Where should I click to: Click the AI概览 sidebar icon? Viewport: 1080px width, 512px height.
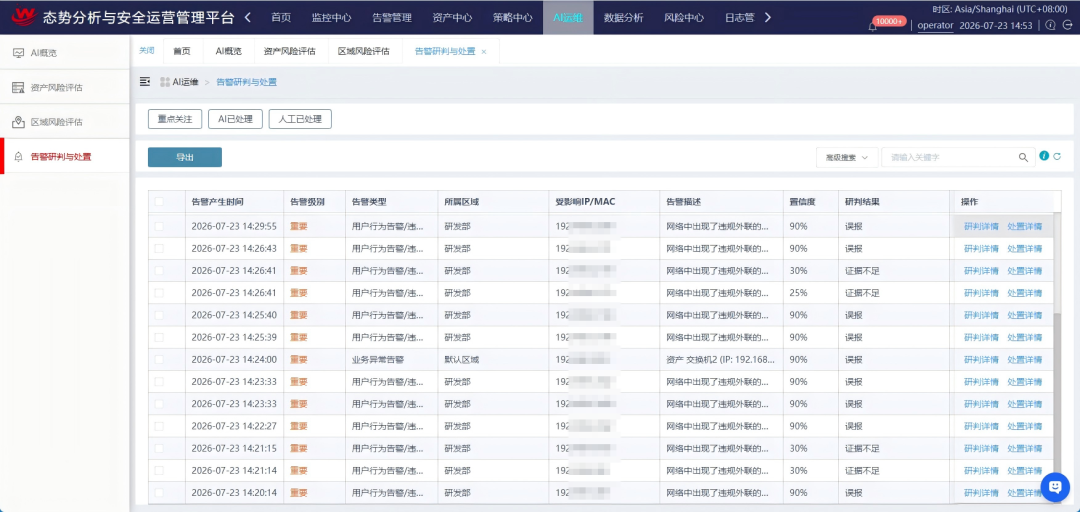coord(19,52)
